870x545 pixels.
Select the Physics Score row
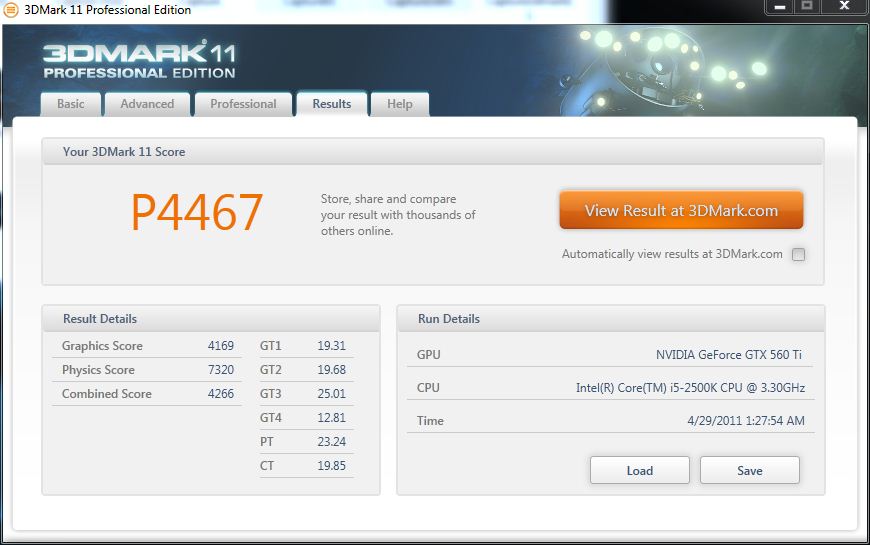(x=147, y=370)
